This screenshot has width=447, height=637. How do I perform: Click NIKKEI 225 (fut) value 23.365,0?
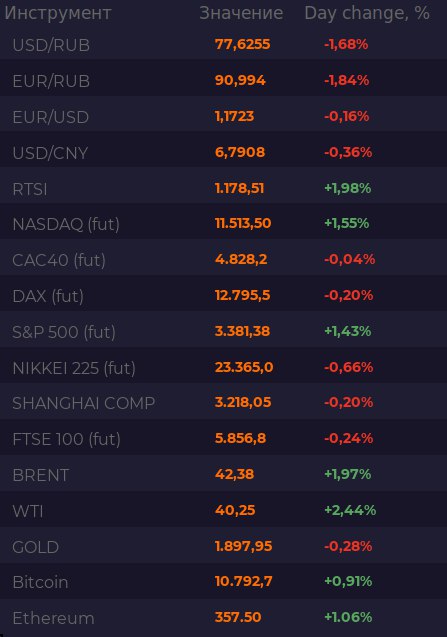(244, 367)
